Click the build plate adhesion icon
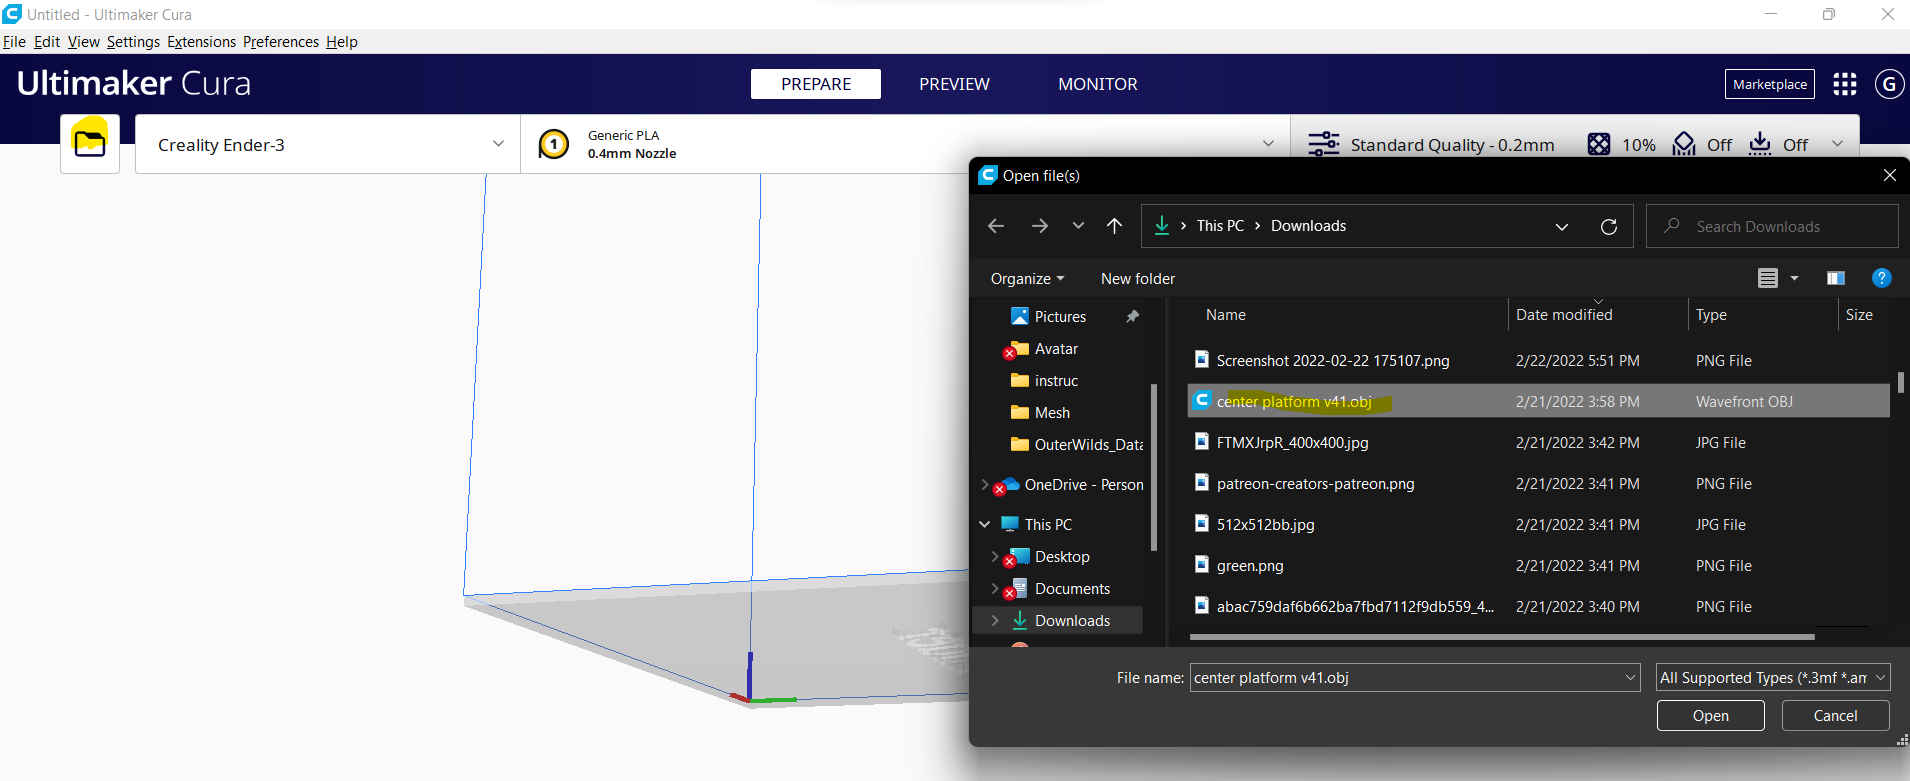Image resolution: width=1910 pixels, height=781 pixels. click(1760, 144)
